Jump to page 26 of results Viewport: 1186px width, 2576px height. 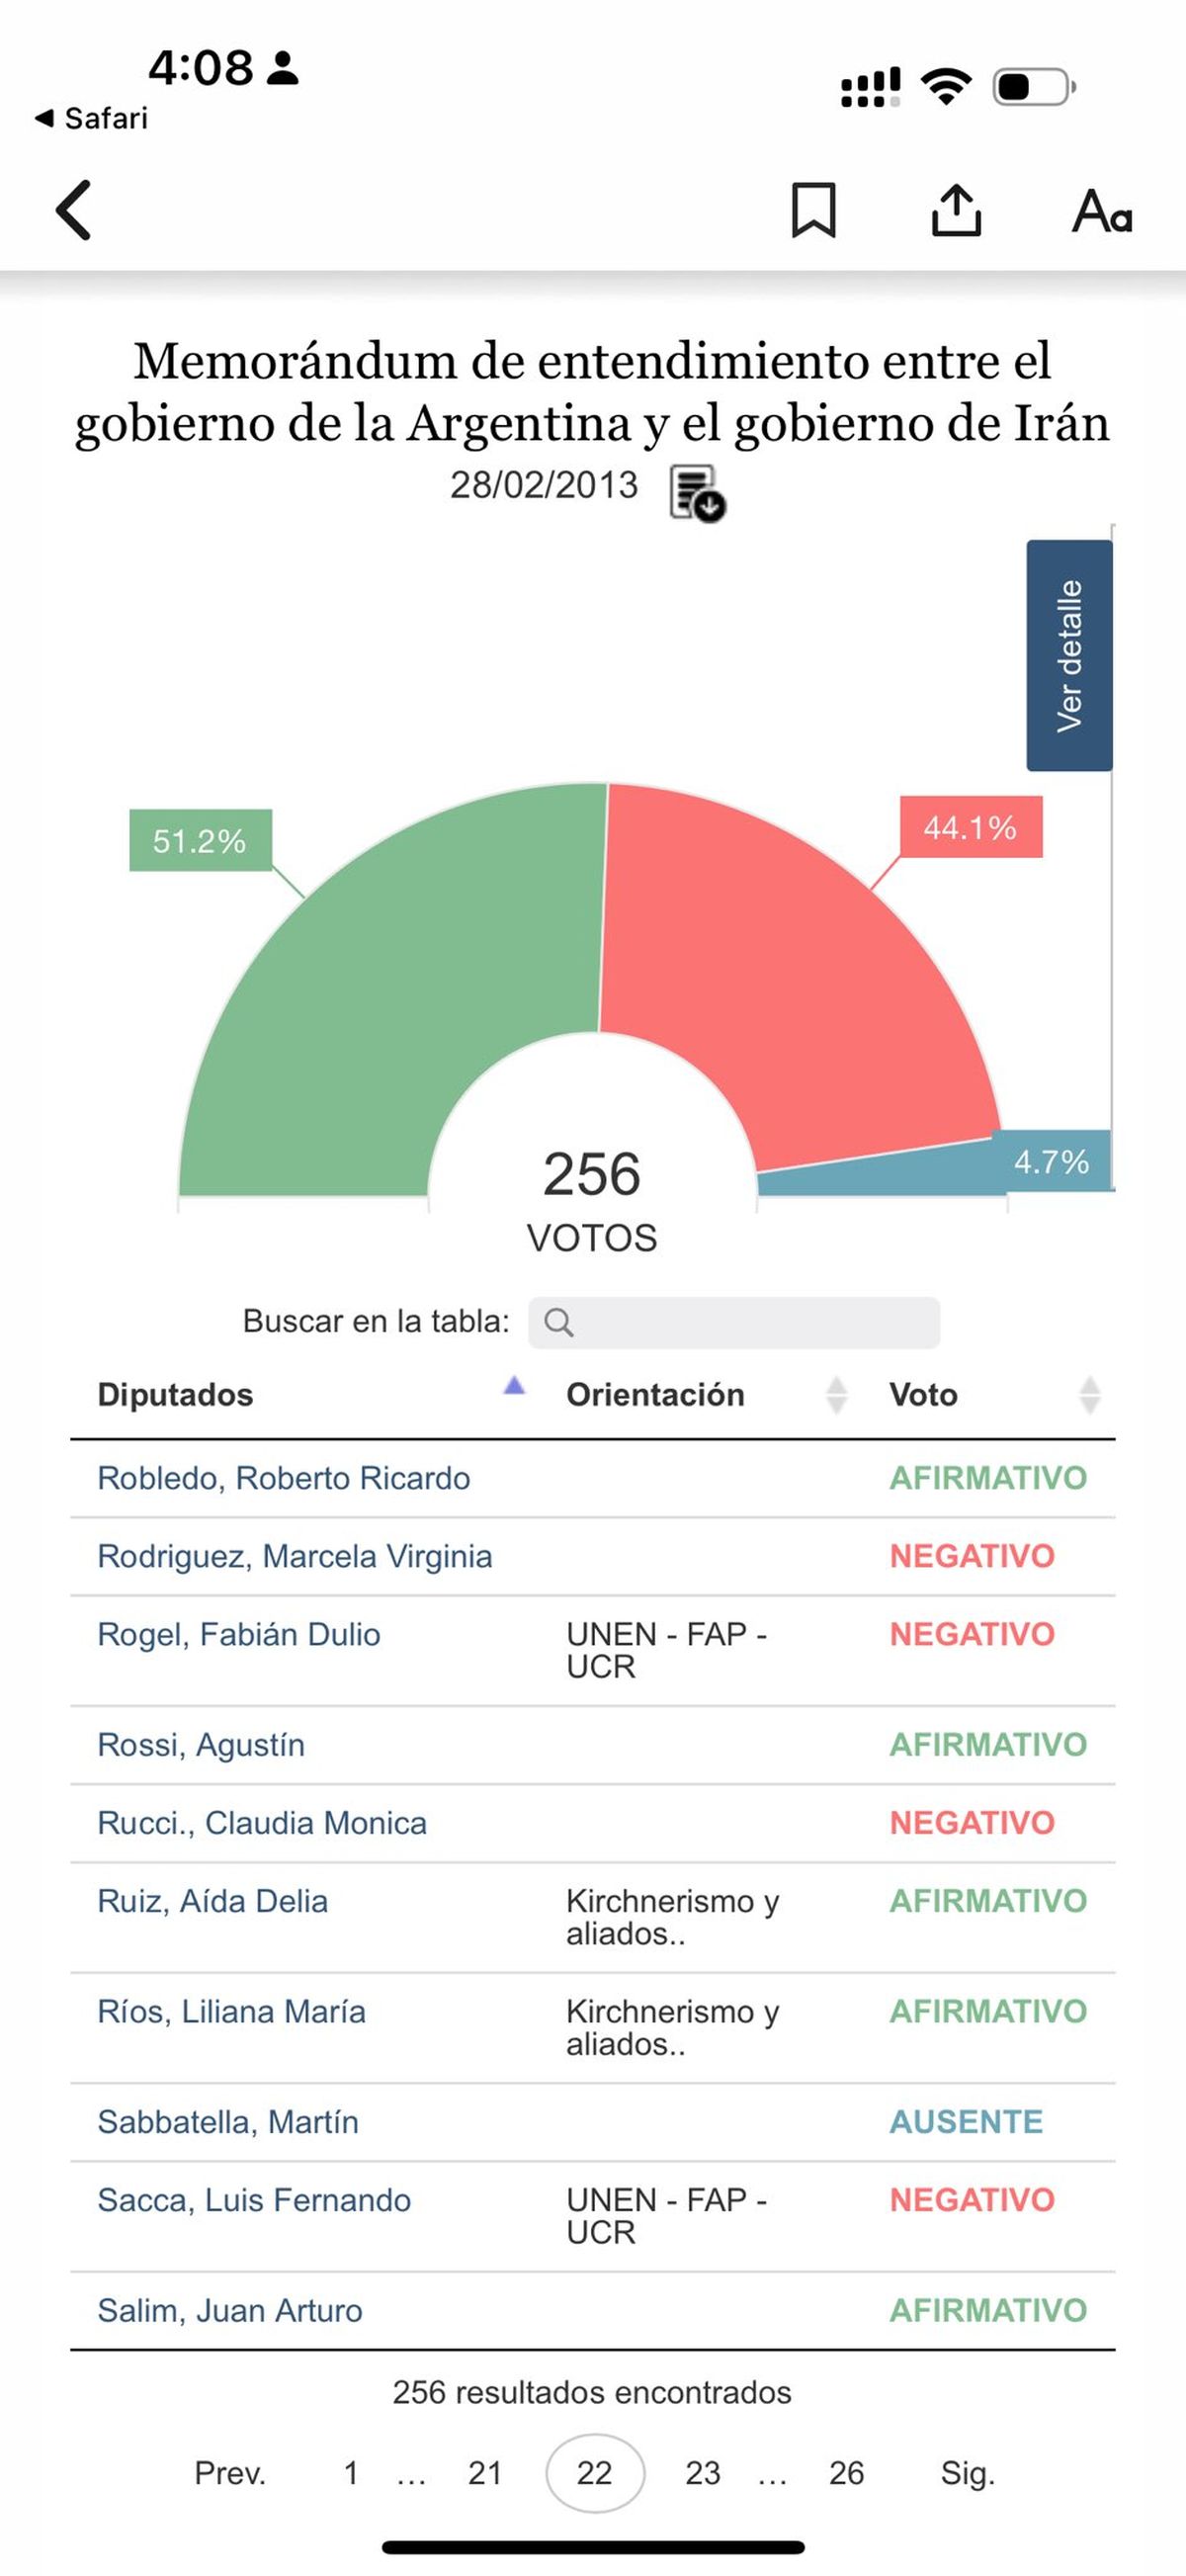coord(846,2473)
